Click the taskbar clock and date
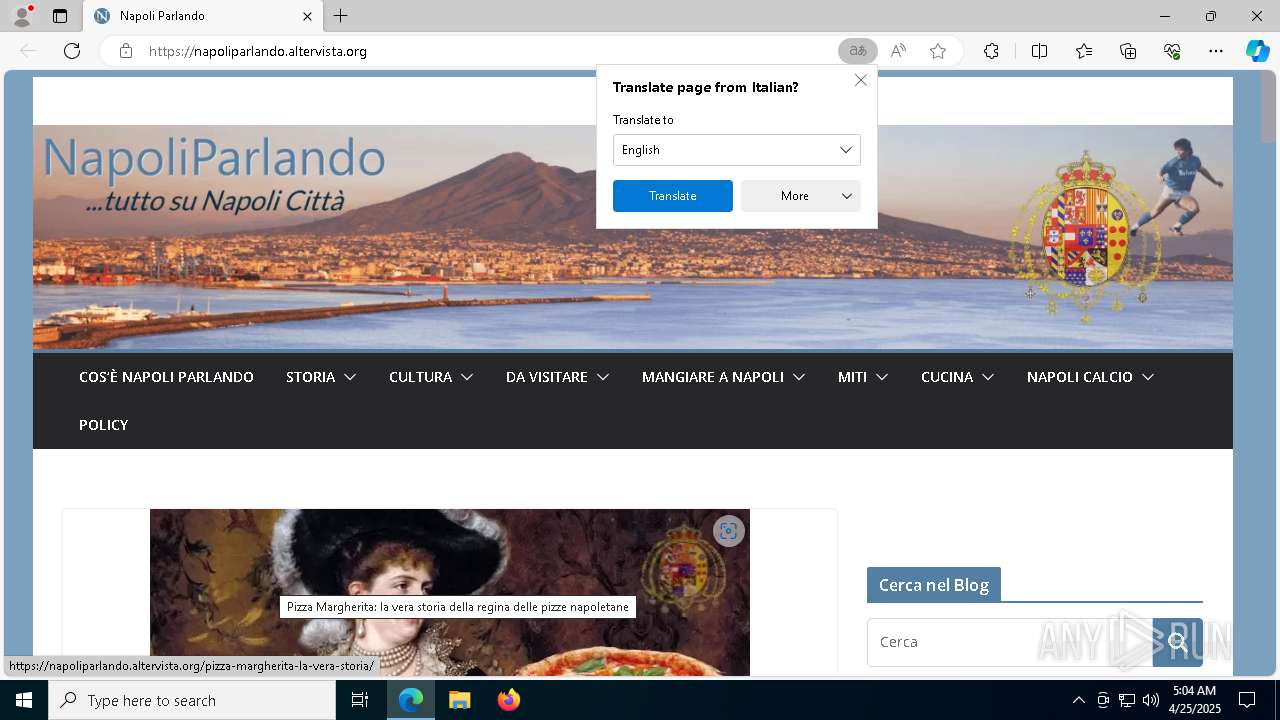 point(1195,700)
